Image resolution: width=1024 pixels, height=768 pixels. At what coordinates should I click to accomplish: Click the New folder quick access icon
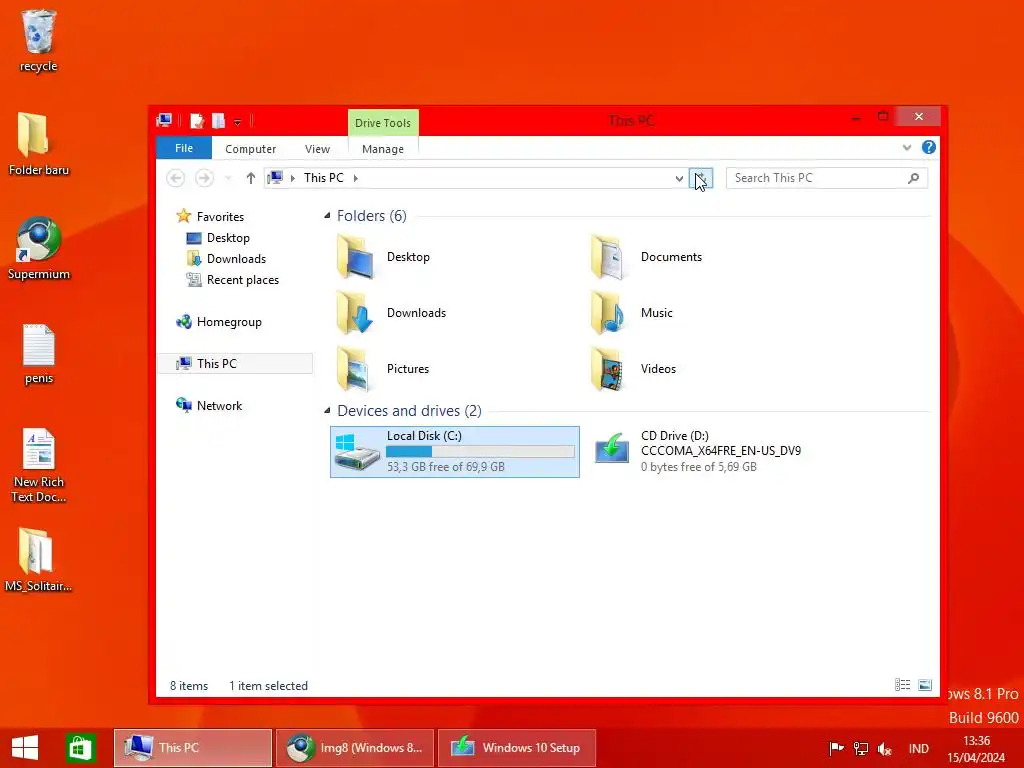218,121
